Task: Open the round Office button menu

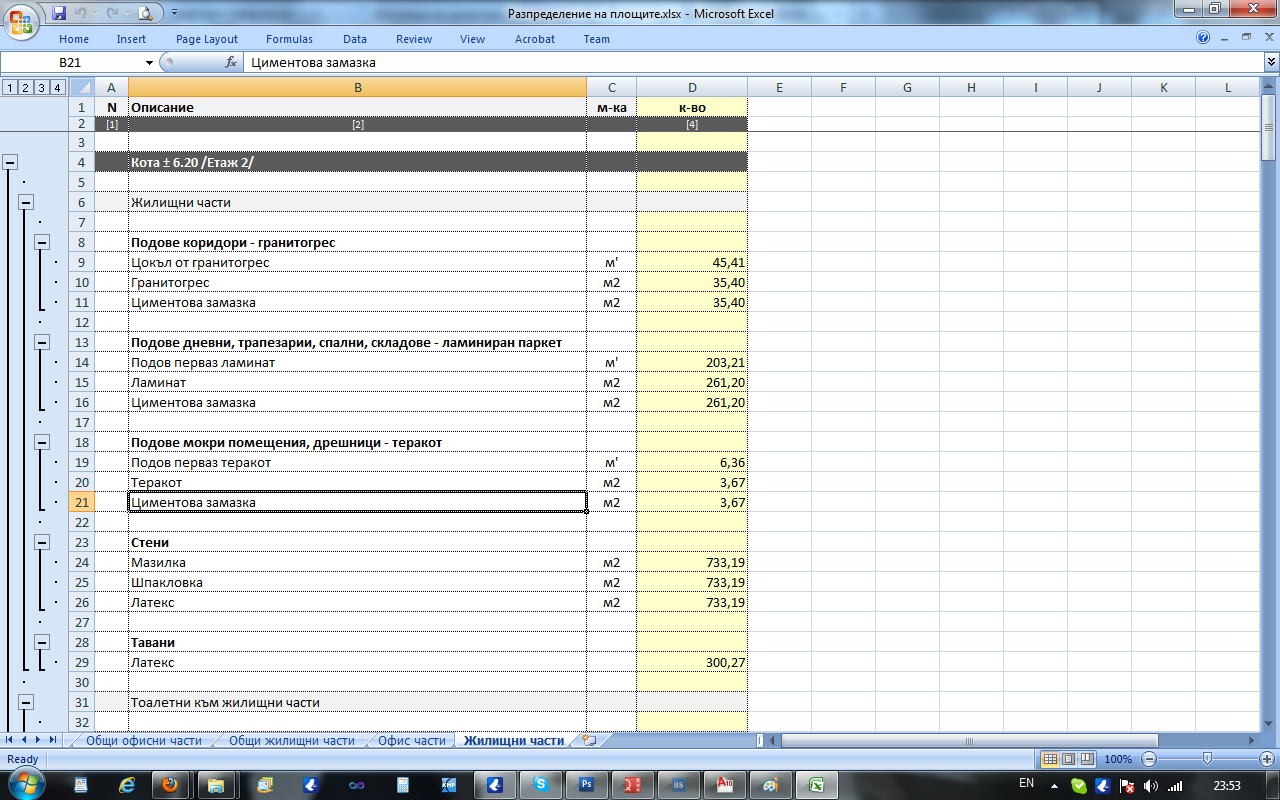Action: 21,22
